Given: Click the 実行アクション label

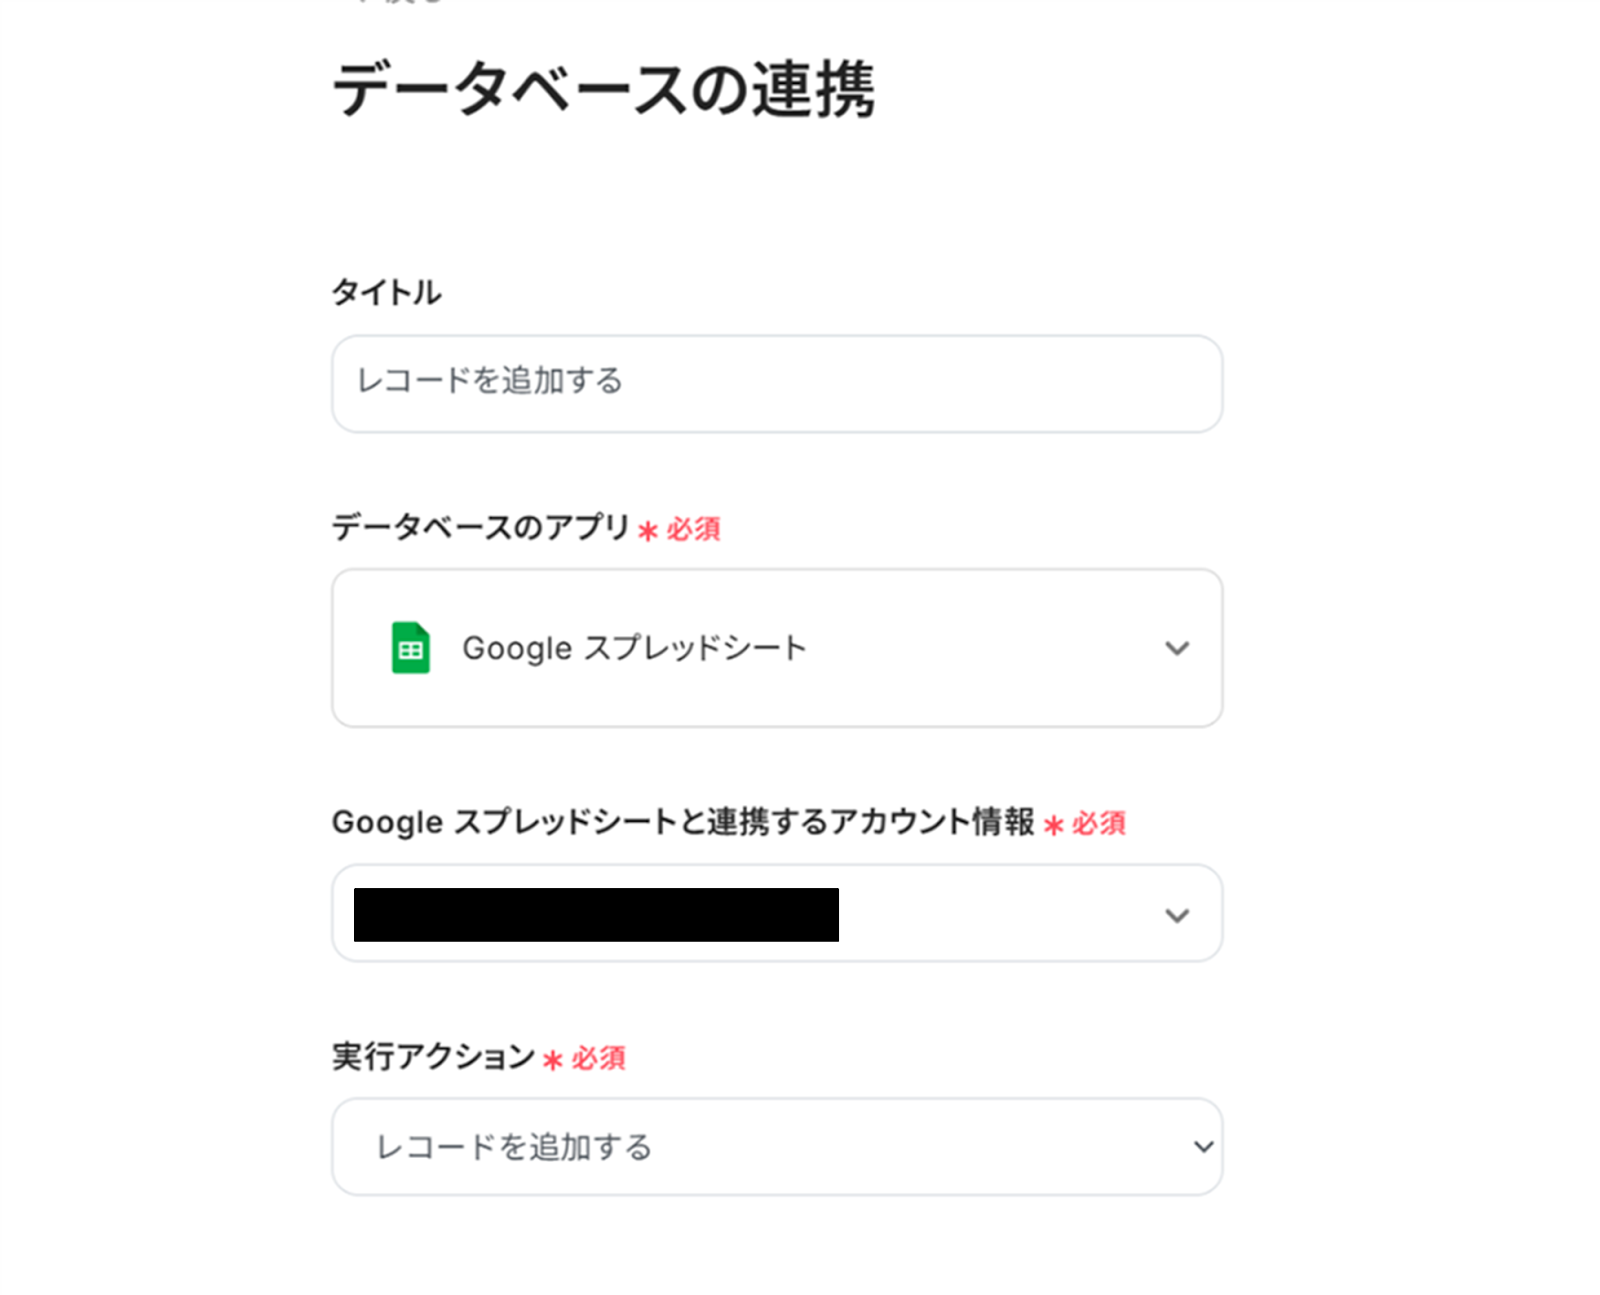Looking at the screenshot, I should [x=433, y=1057].
